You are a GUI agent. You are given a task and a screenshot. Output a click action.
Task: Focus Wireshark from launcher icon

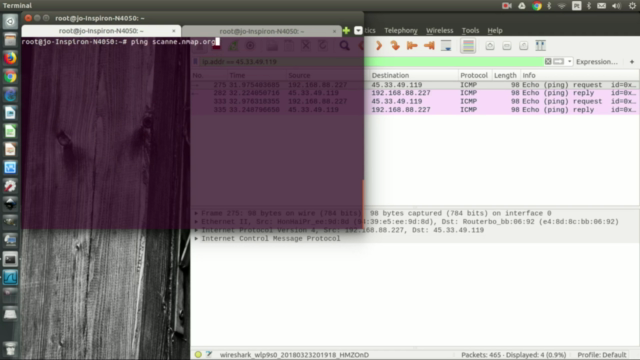(10, 278)
